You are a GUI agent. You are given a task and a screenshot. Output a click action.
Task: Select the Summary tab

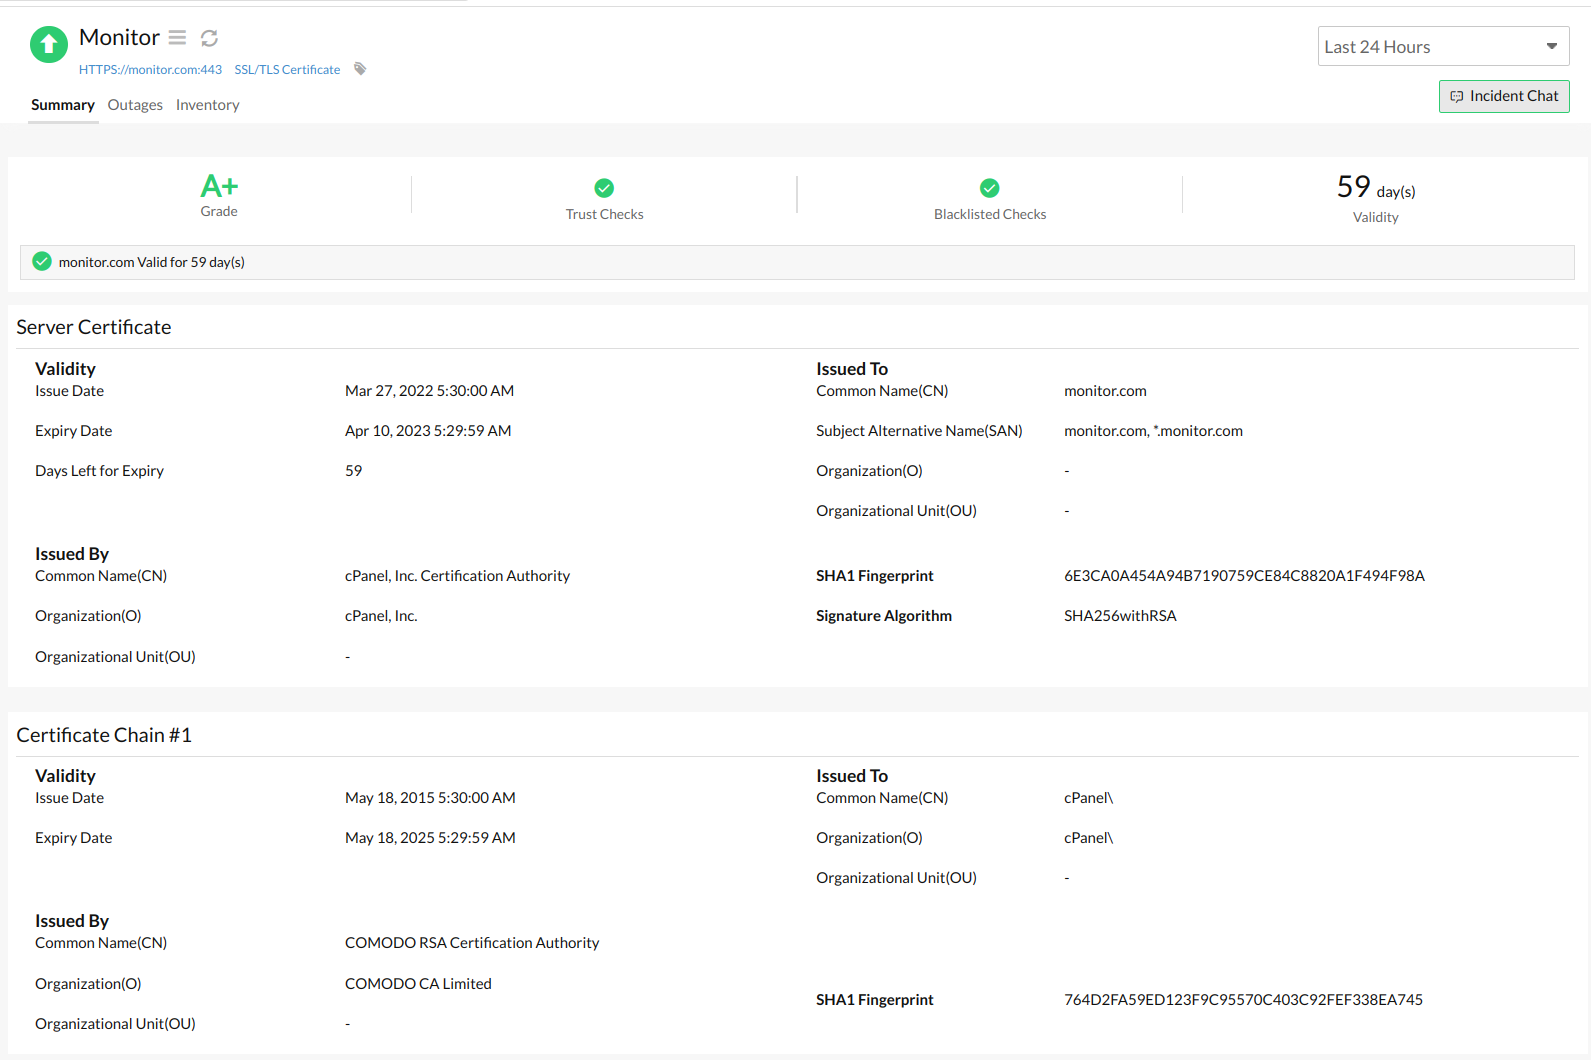(62, 105)
